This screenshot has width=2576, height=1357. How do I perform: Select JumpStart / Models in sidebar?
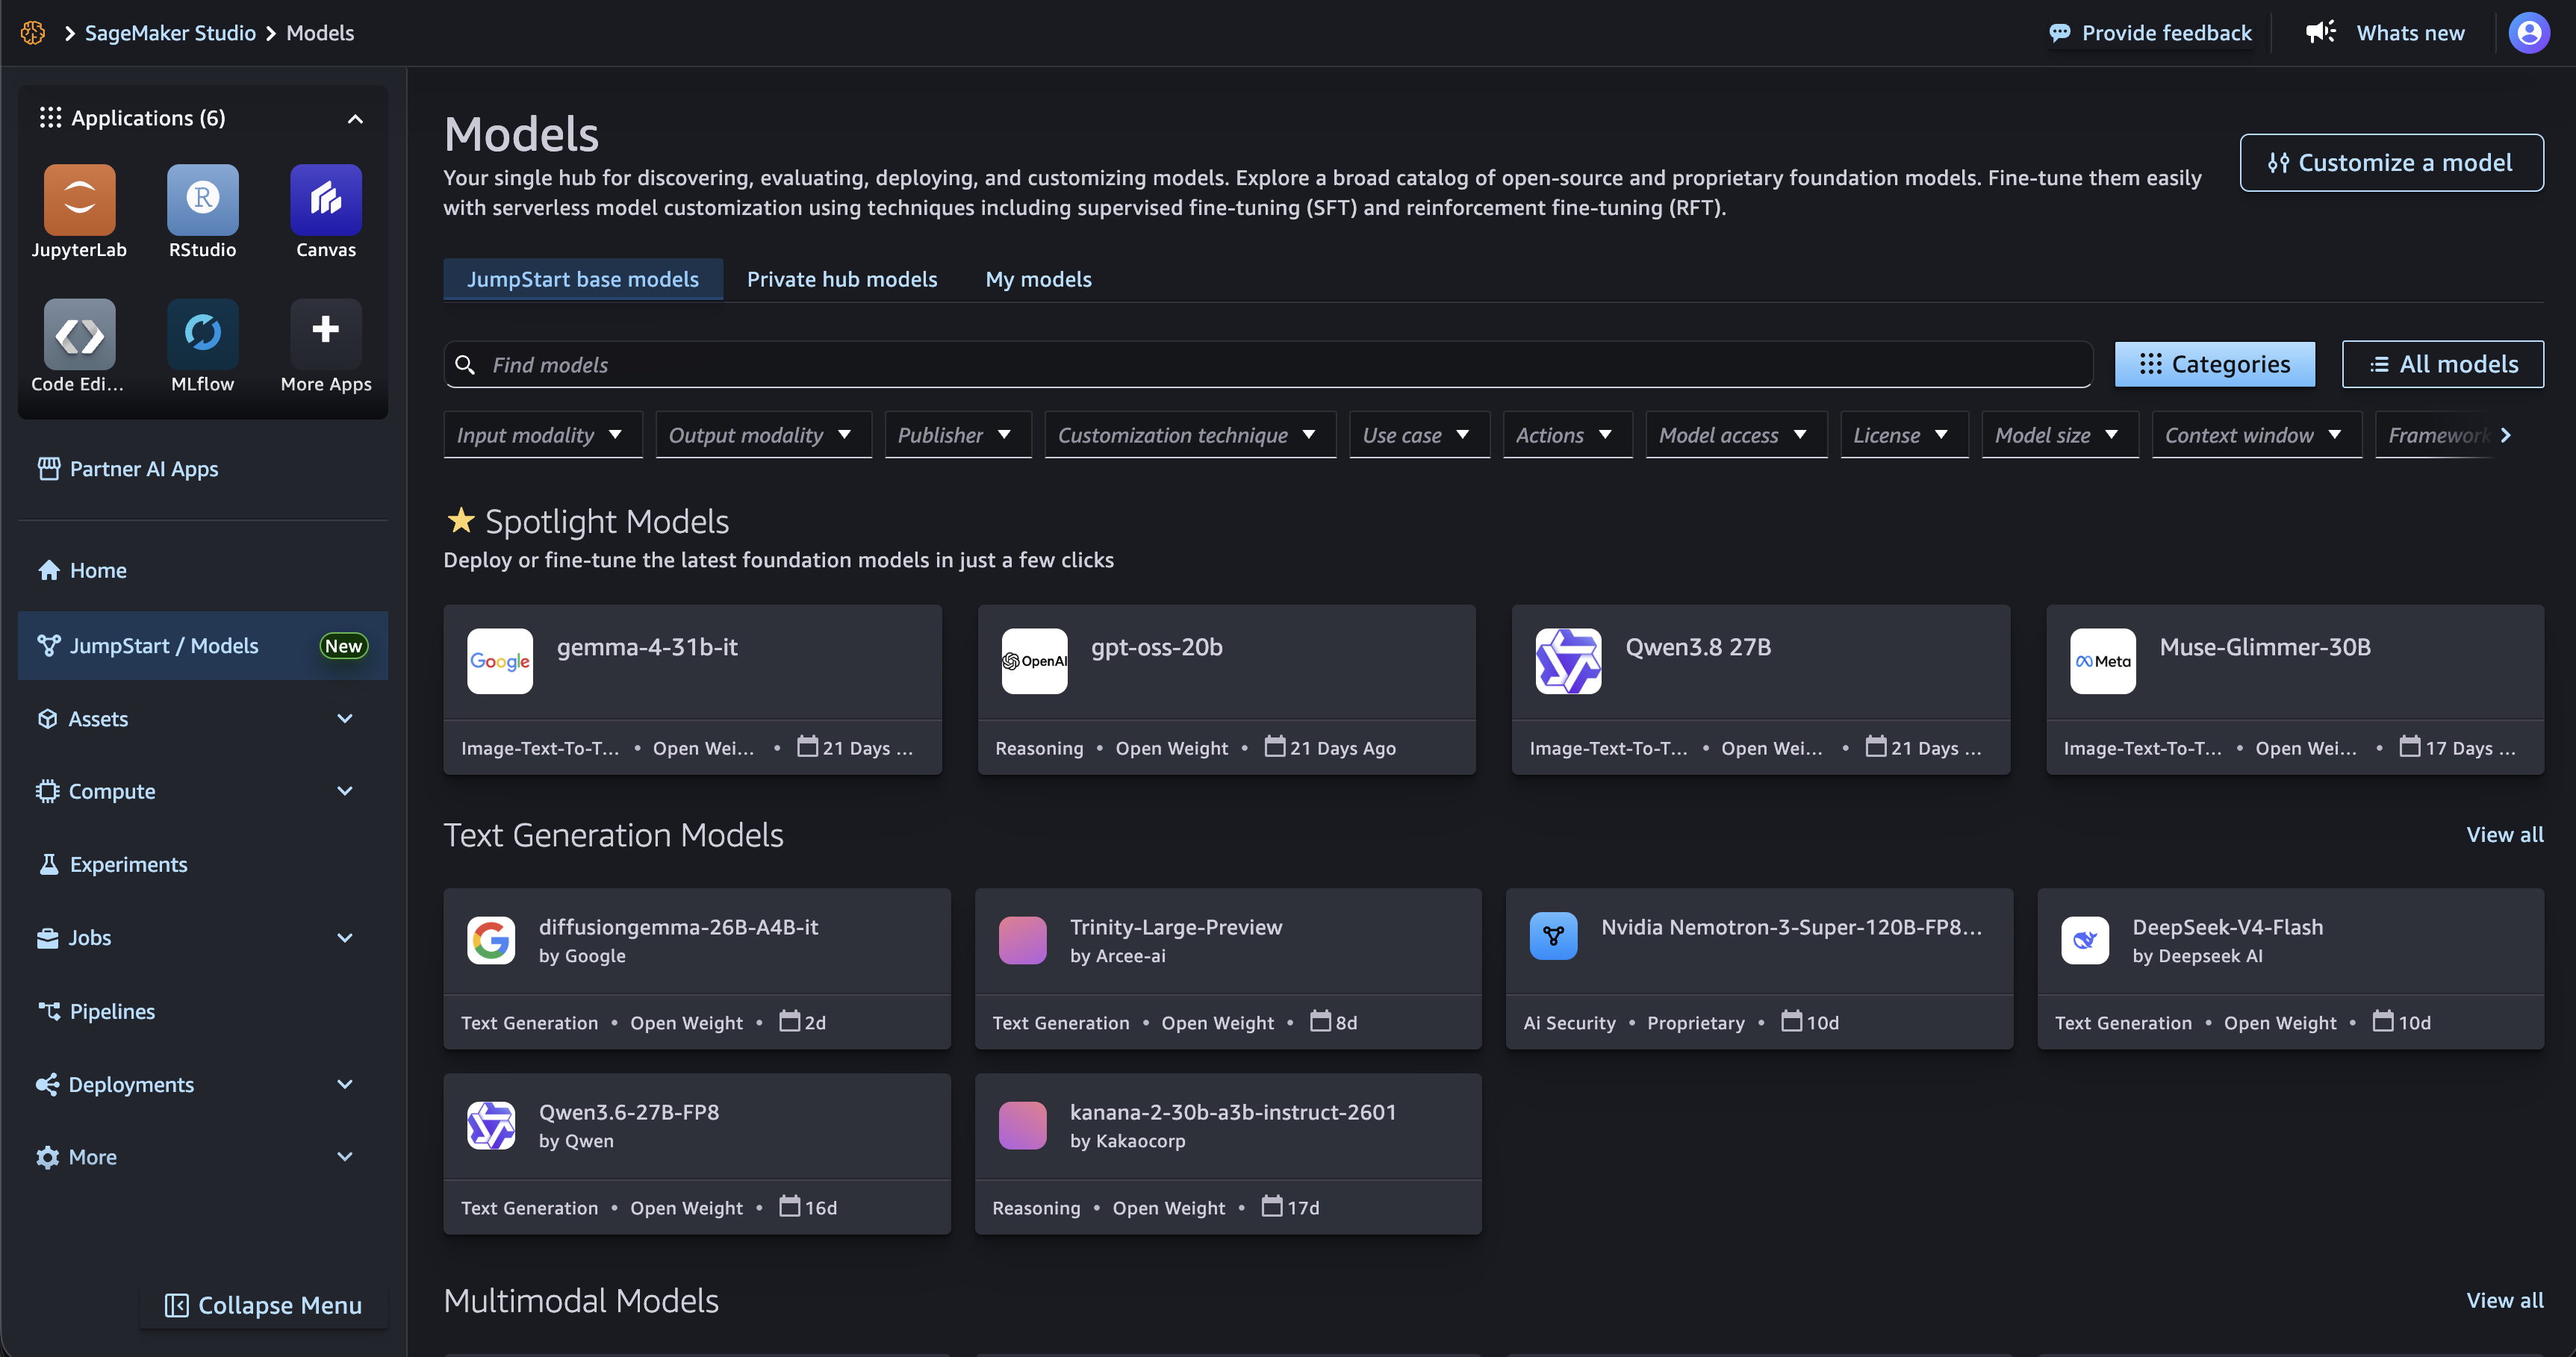(203, 646)
